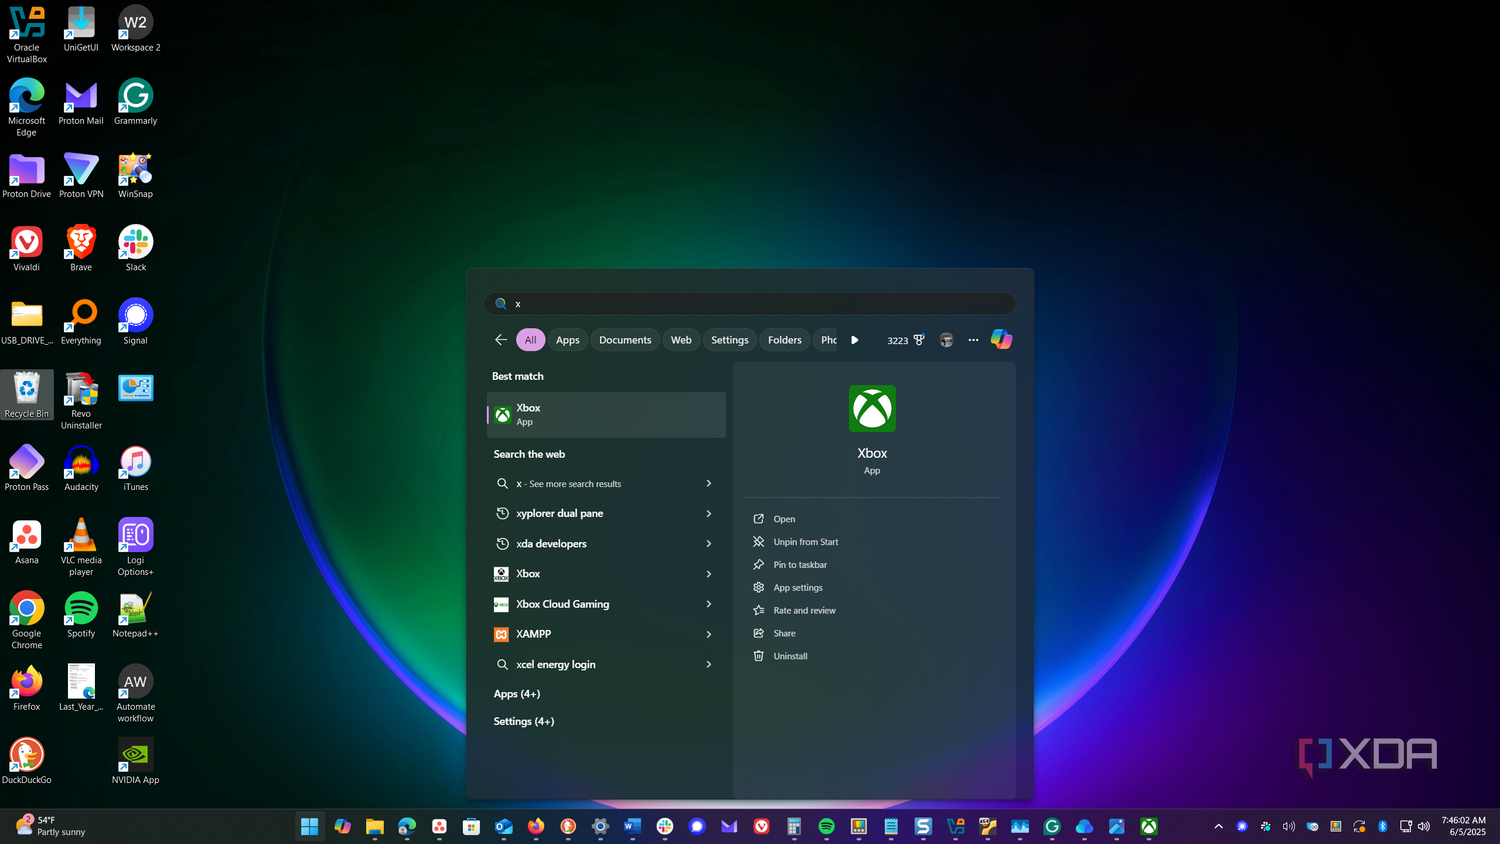Expand the 'xda developers' suggestion chevron

coord(709,544)
